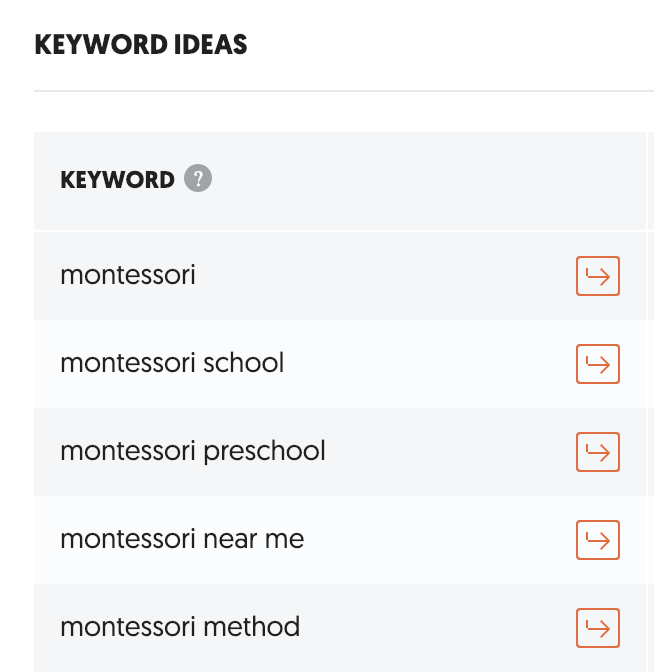Click the montessori keyword text

128,275
